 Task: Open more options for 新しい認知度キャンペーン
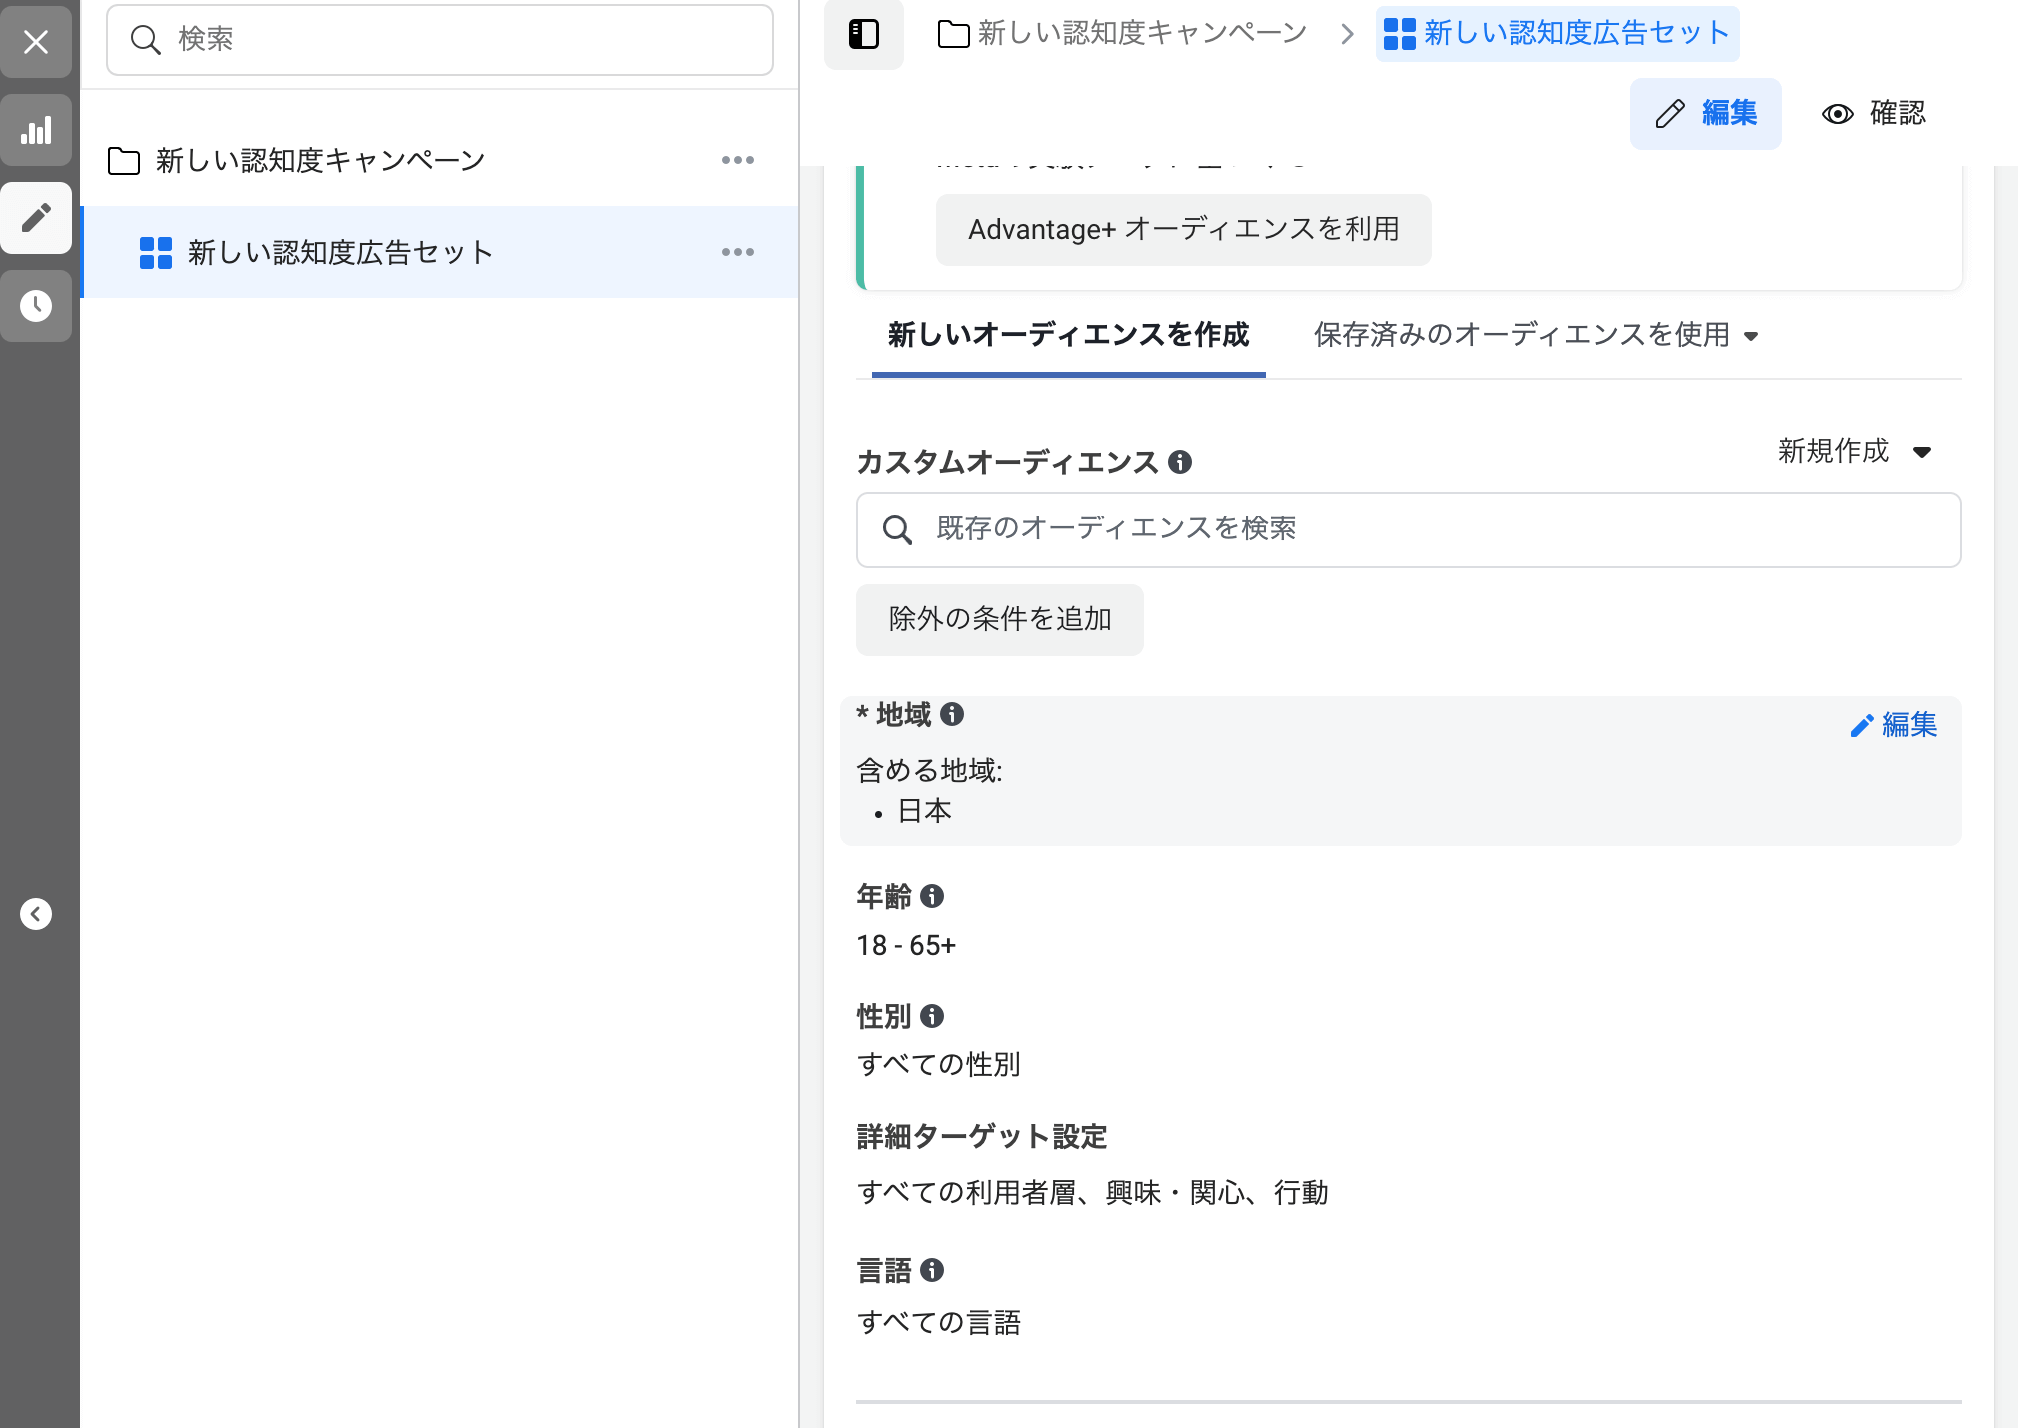738,160
